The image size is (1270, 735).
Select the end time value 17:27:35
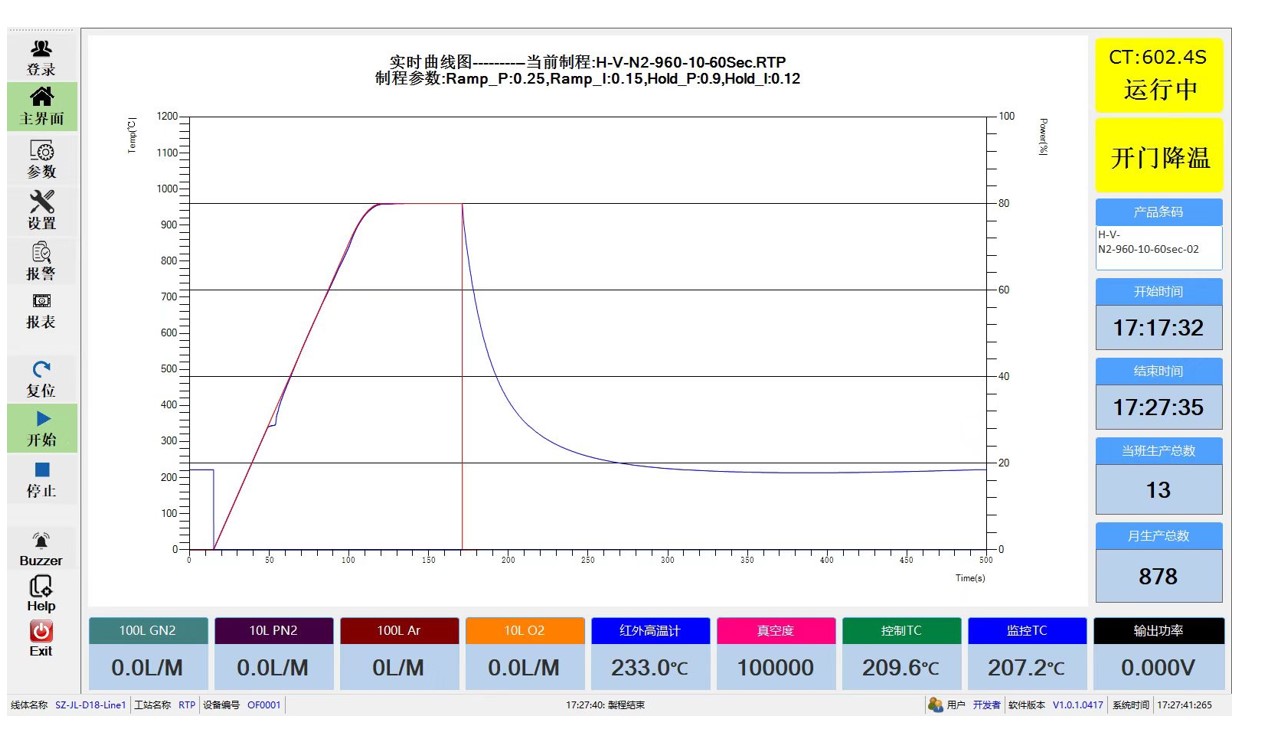pyautogui.click(x=1159, y=407)
